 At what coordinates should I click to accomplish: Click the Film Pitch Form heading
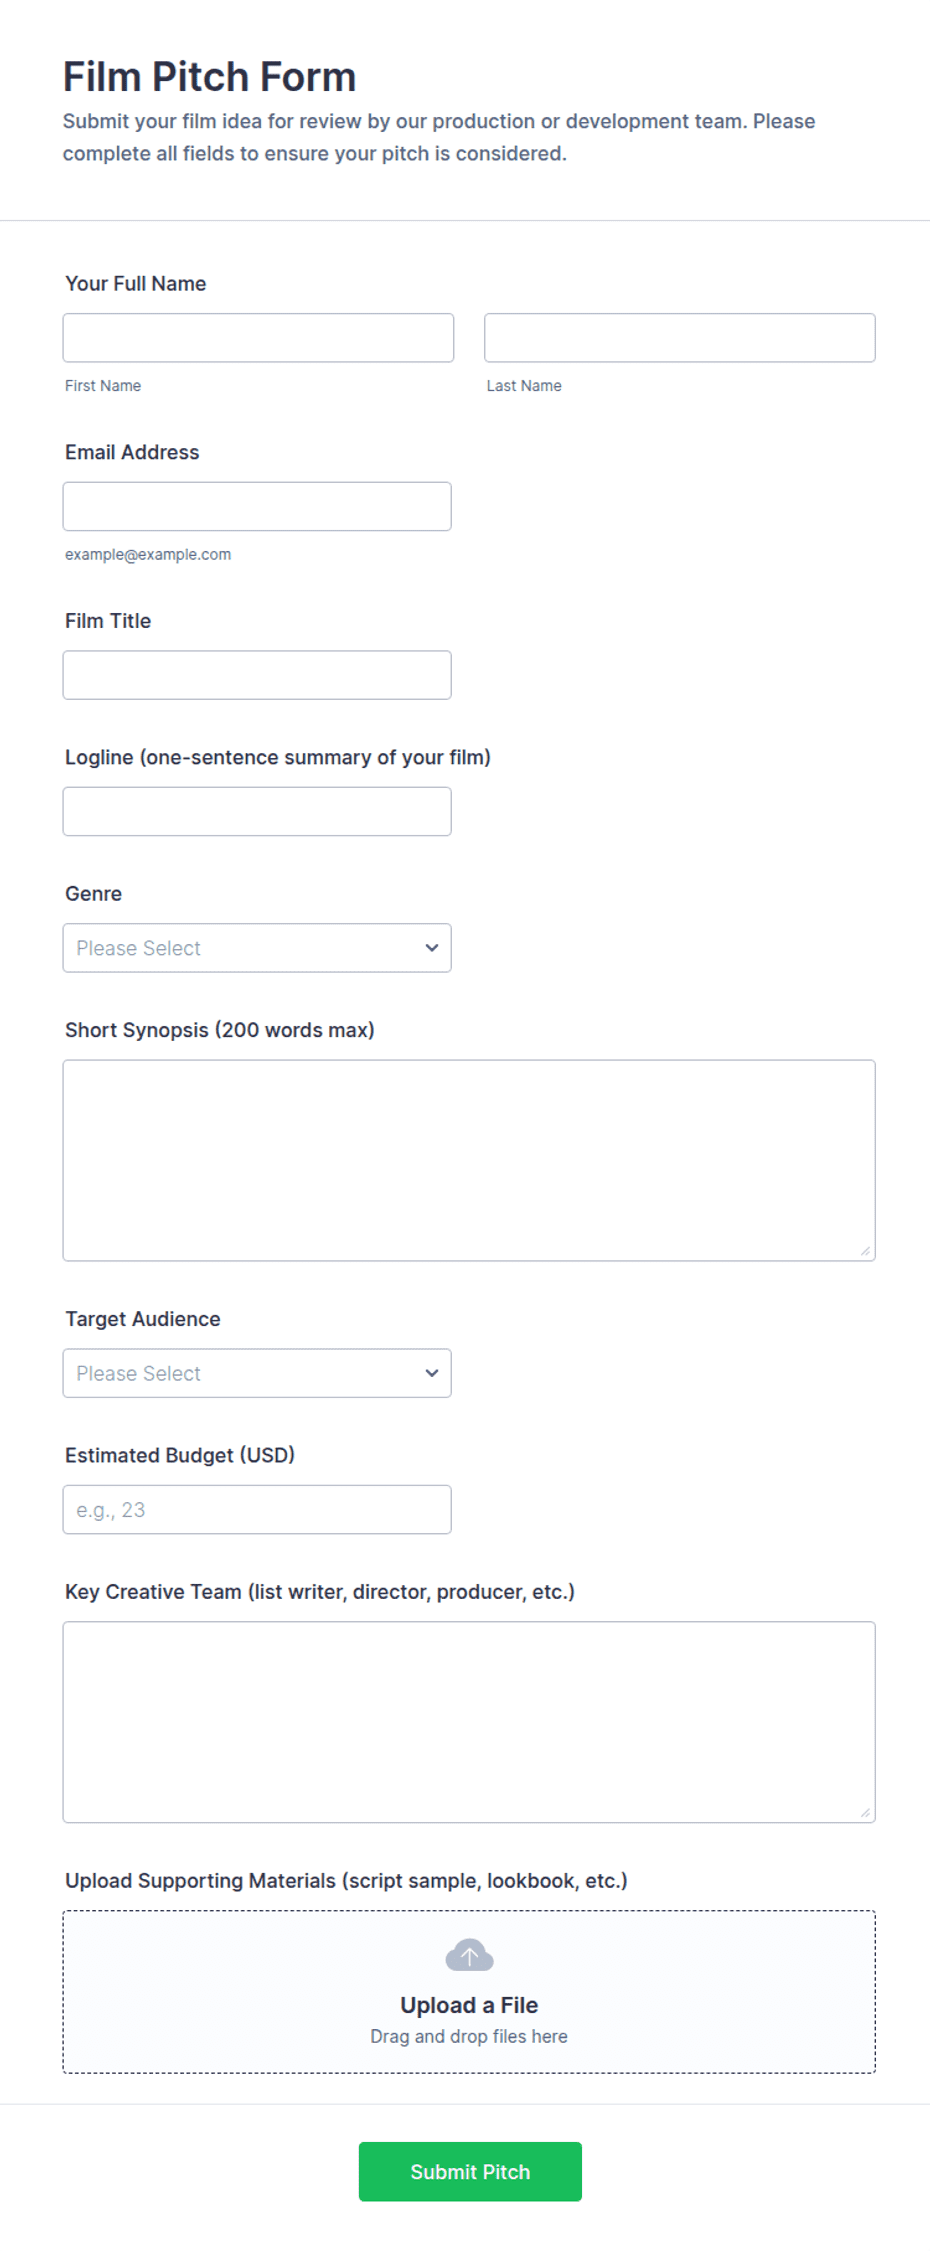click(x=209, y=77)
